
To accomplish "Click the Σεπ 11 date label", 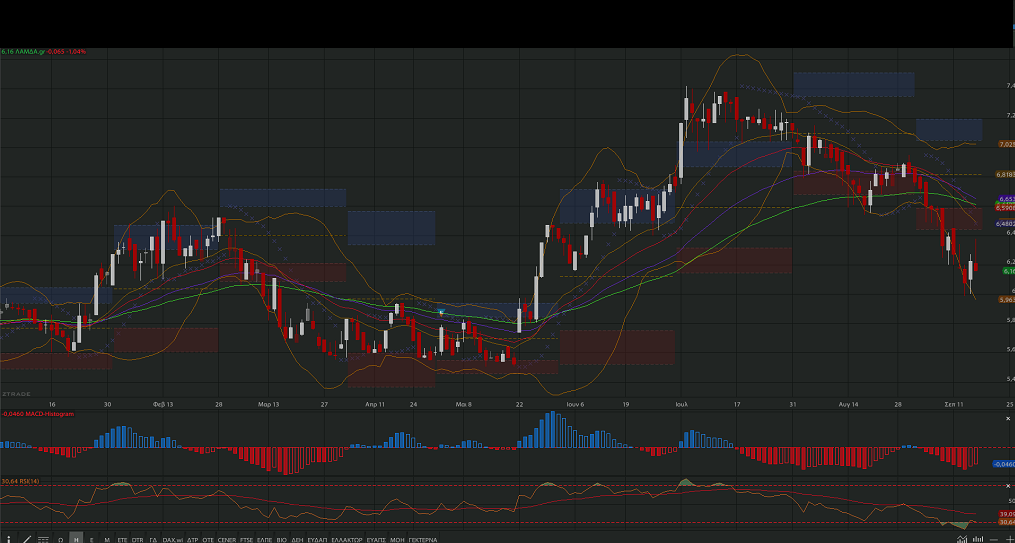I will point(954,404).
